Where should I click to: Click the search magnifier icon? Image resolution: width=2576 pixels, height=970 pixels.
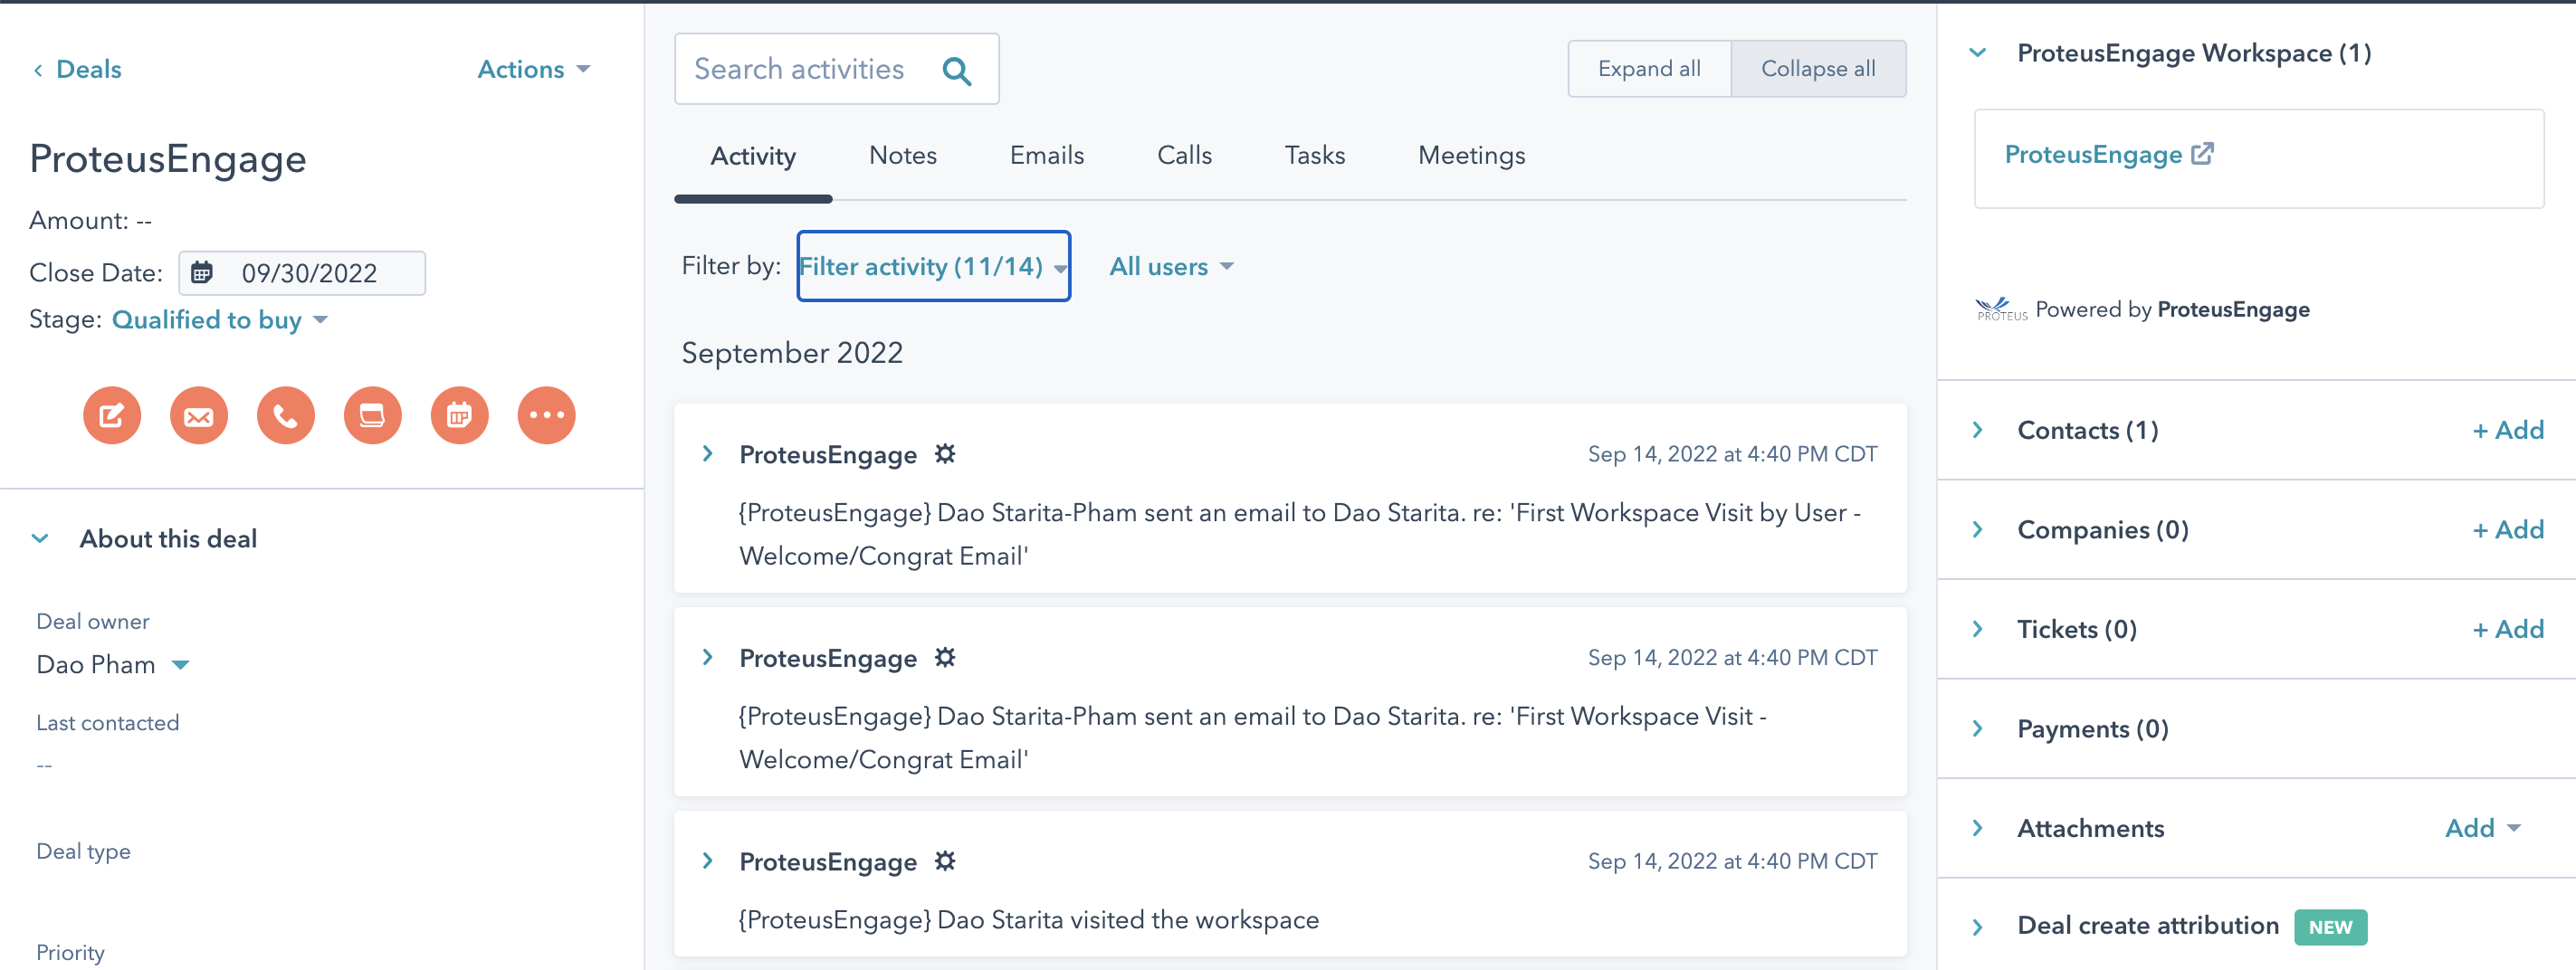[x=957, y=70]
